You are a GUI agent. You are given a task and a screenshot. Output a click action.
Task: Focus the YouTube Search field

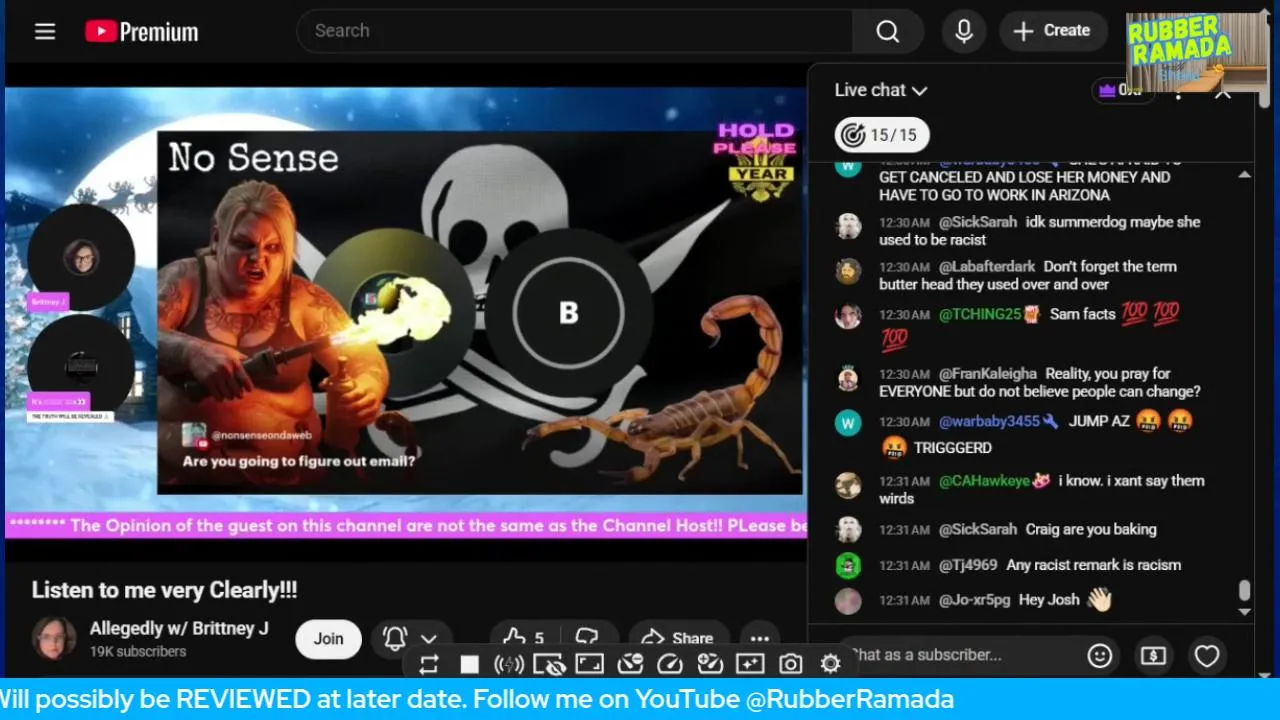pyautogui.click(x=575, y=31)
